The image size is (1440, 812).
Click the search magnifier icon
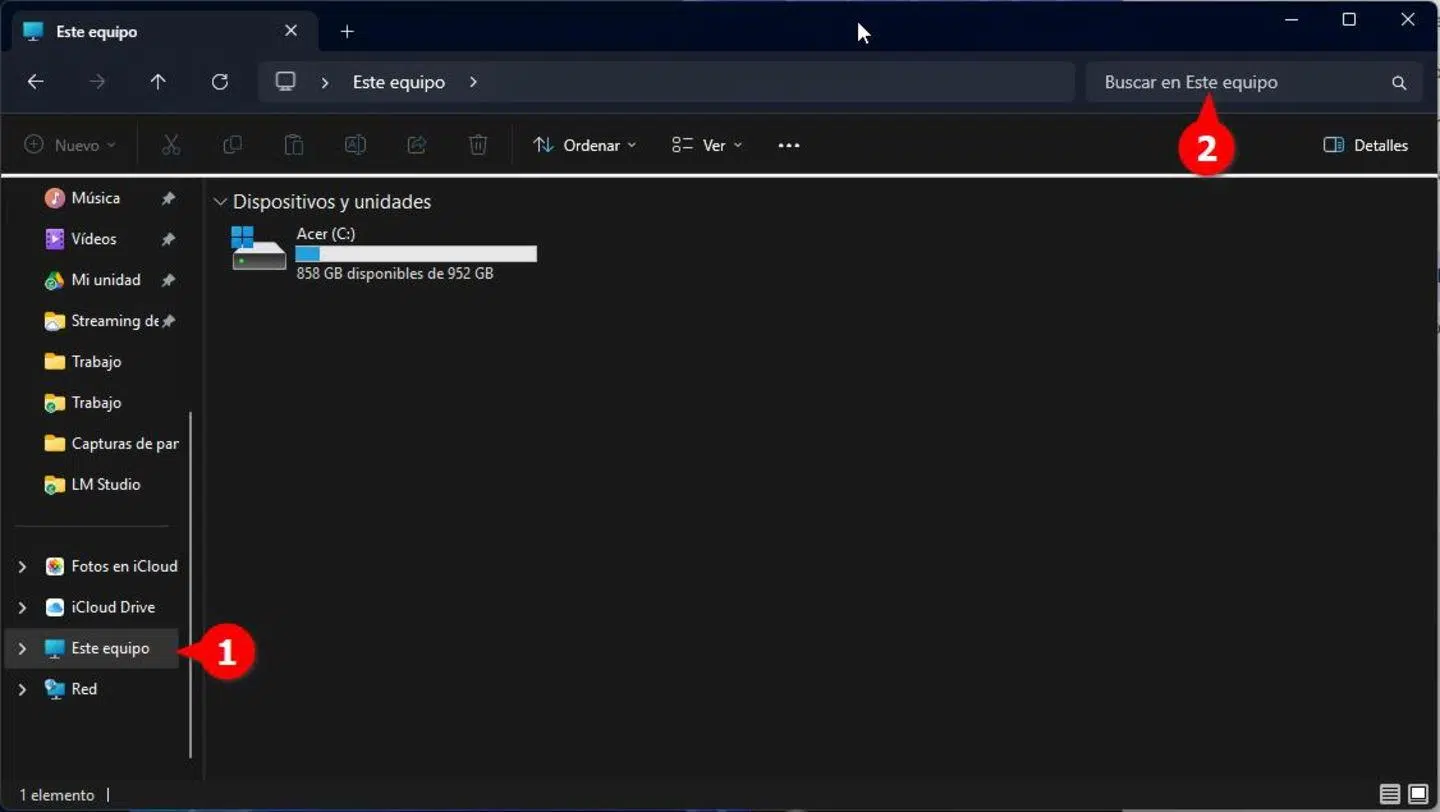coord(1399,83)
